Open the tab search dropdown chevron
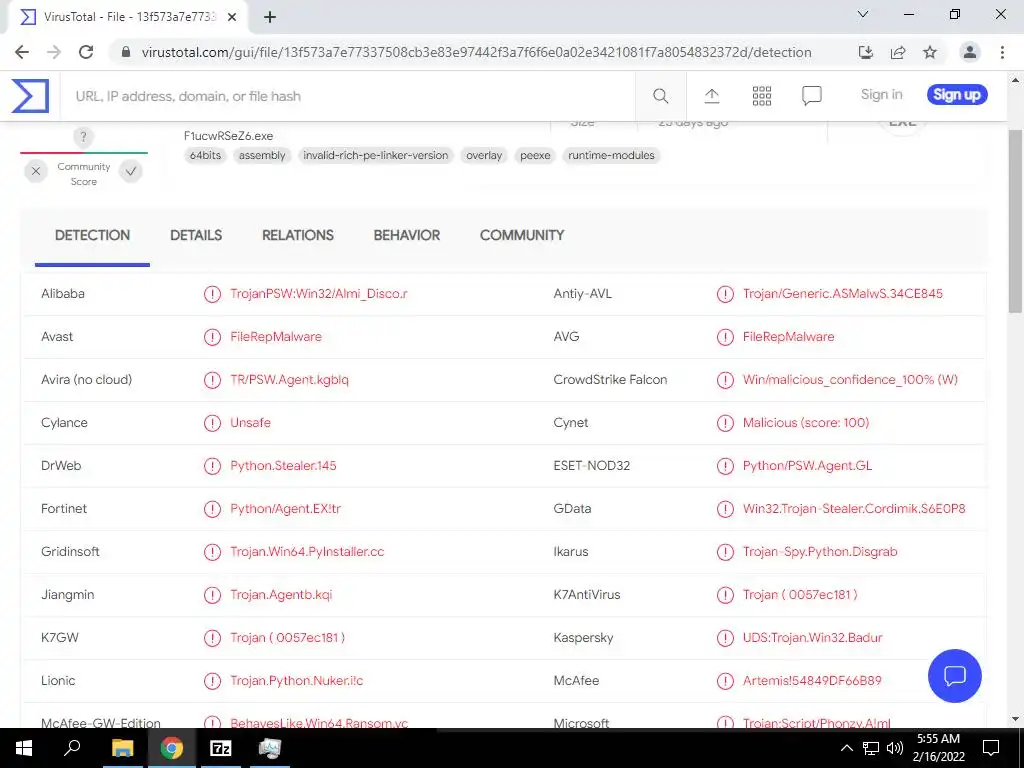The image size is (1024, 768). click(863, 14)
